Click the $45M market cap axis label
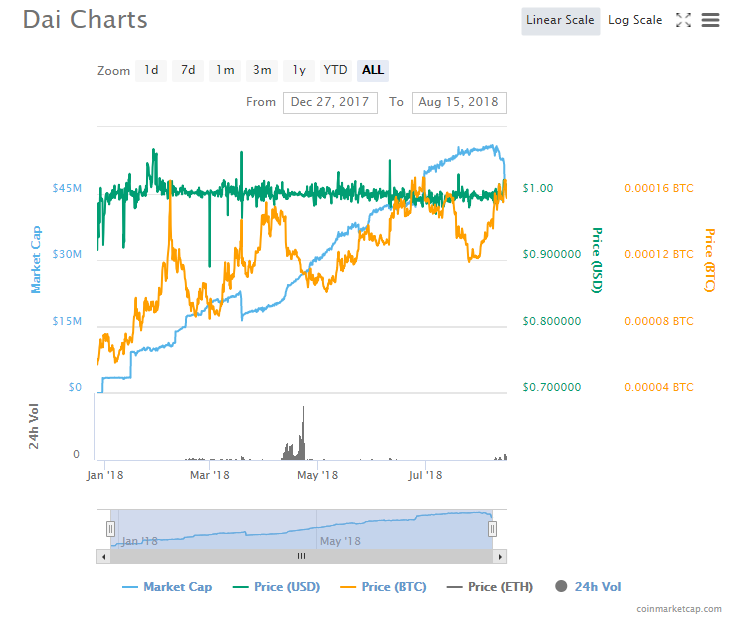The width and height of the screenshot is (755, 636). coord(67,188)
